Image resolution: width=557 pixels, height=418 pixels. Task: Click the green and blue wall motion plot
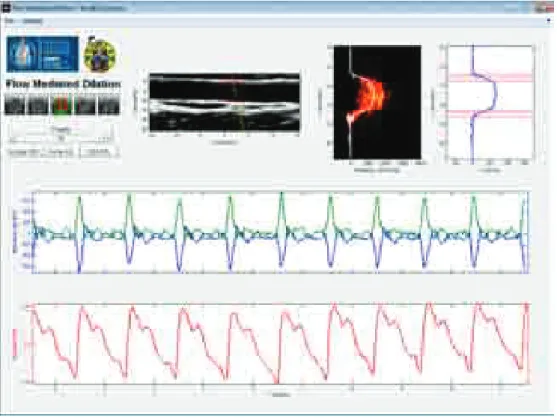(x=280, y=233)
